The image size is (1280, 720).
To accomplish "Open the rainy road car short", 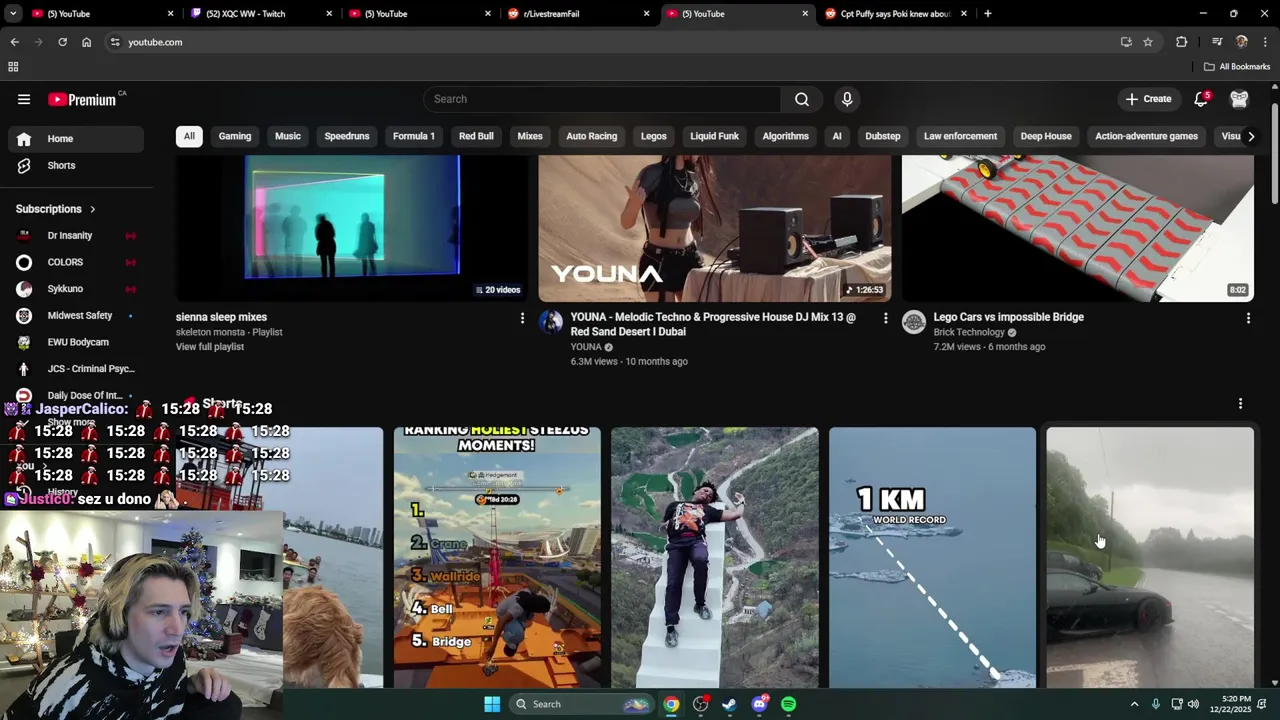I will [x=1150, y=557].
